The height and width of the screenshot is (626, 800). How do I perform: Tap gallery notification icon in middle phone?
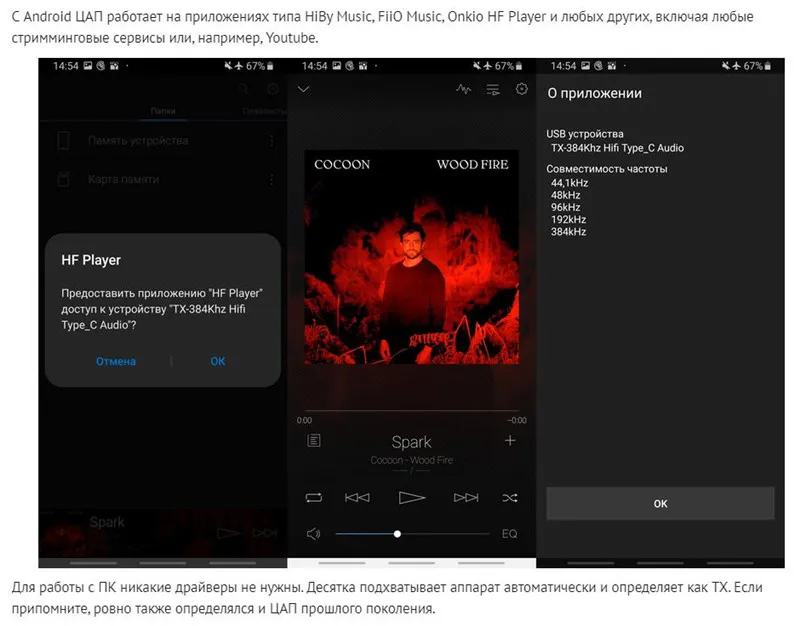pyautogui.click(x=337, y=66)
